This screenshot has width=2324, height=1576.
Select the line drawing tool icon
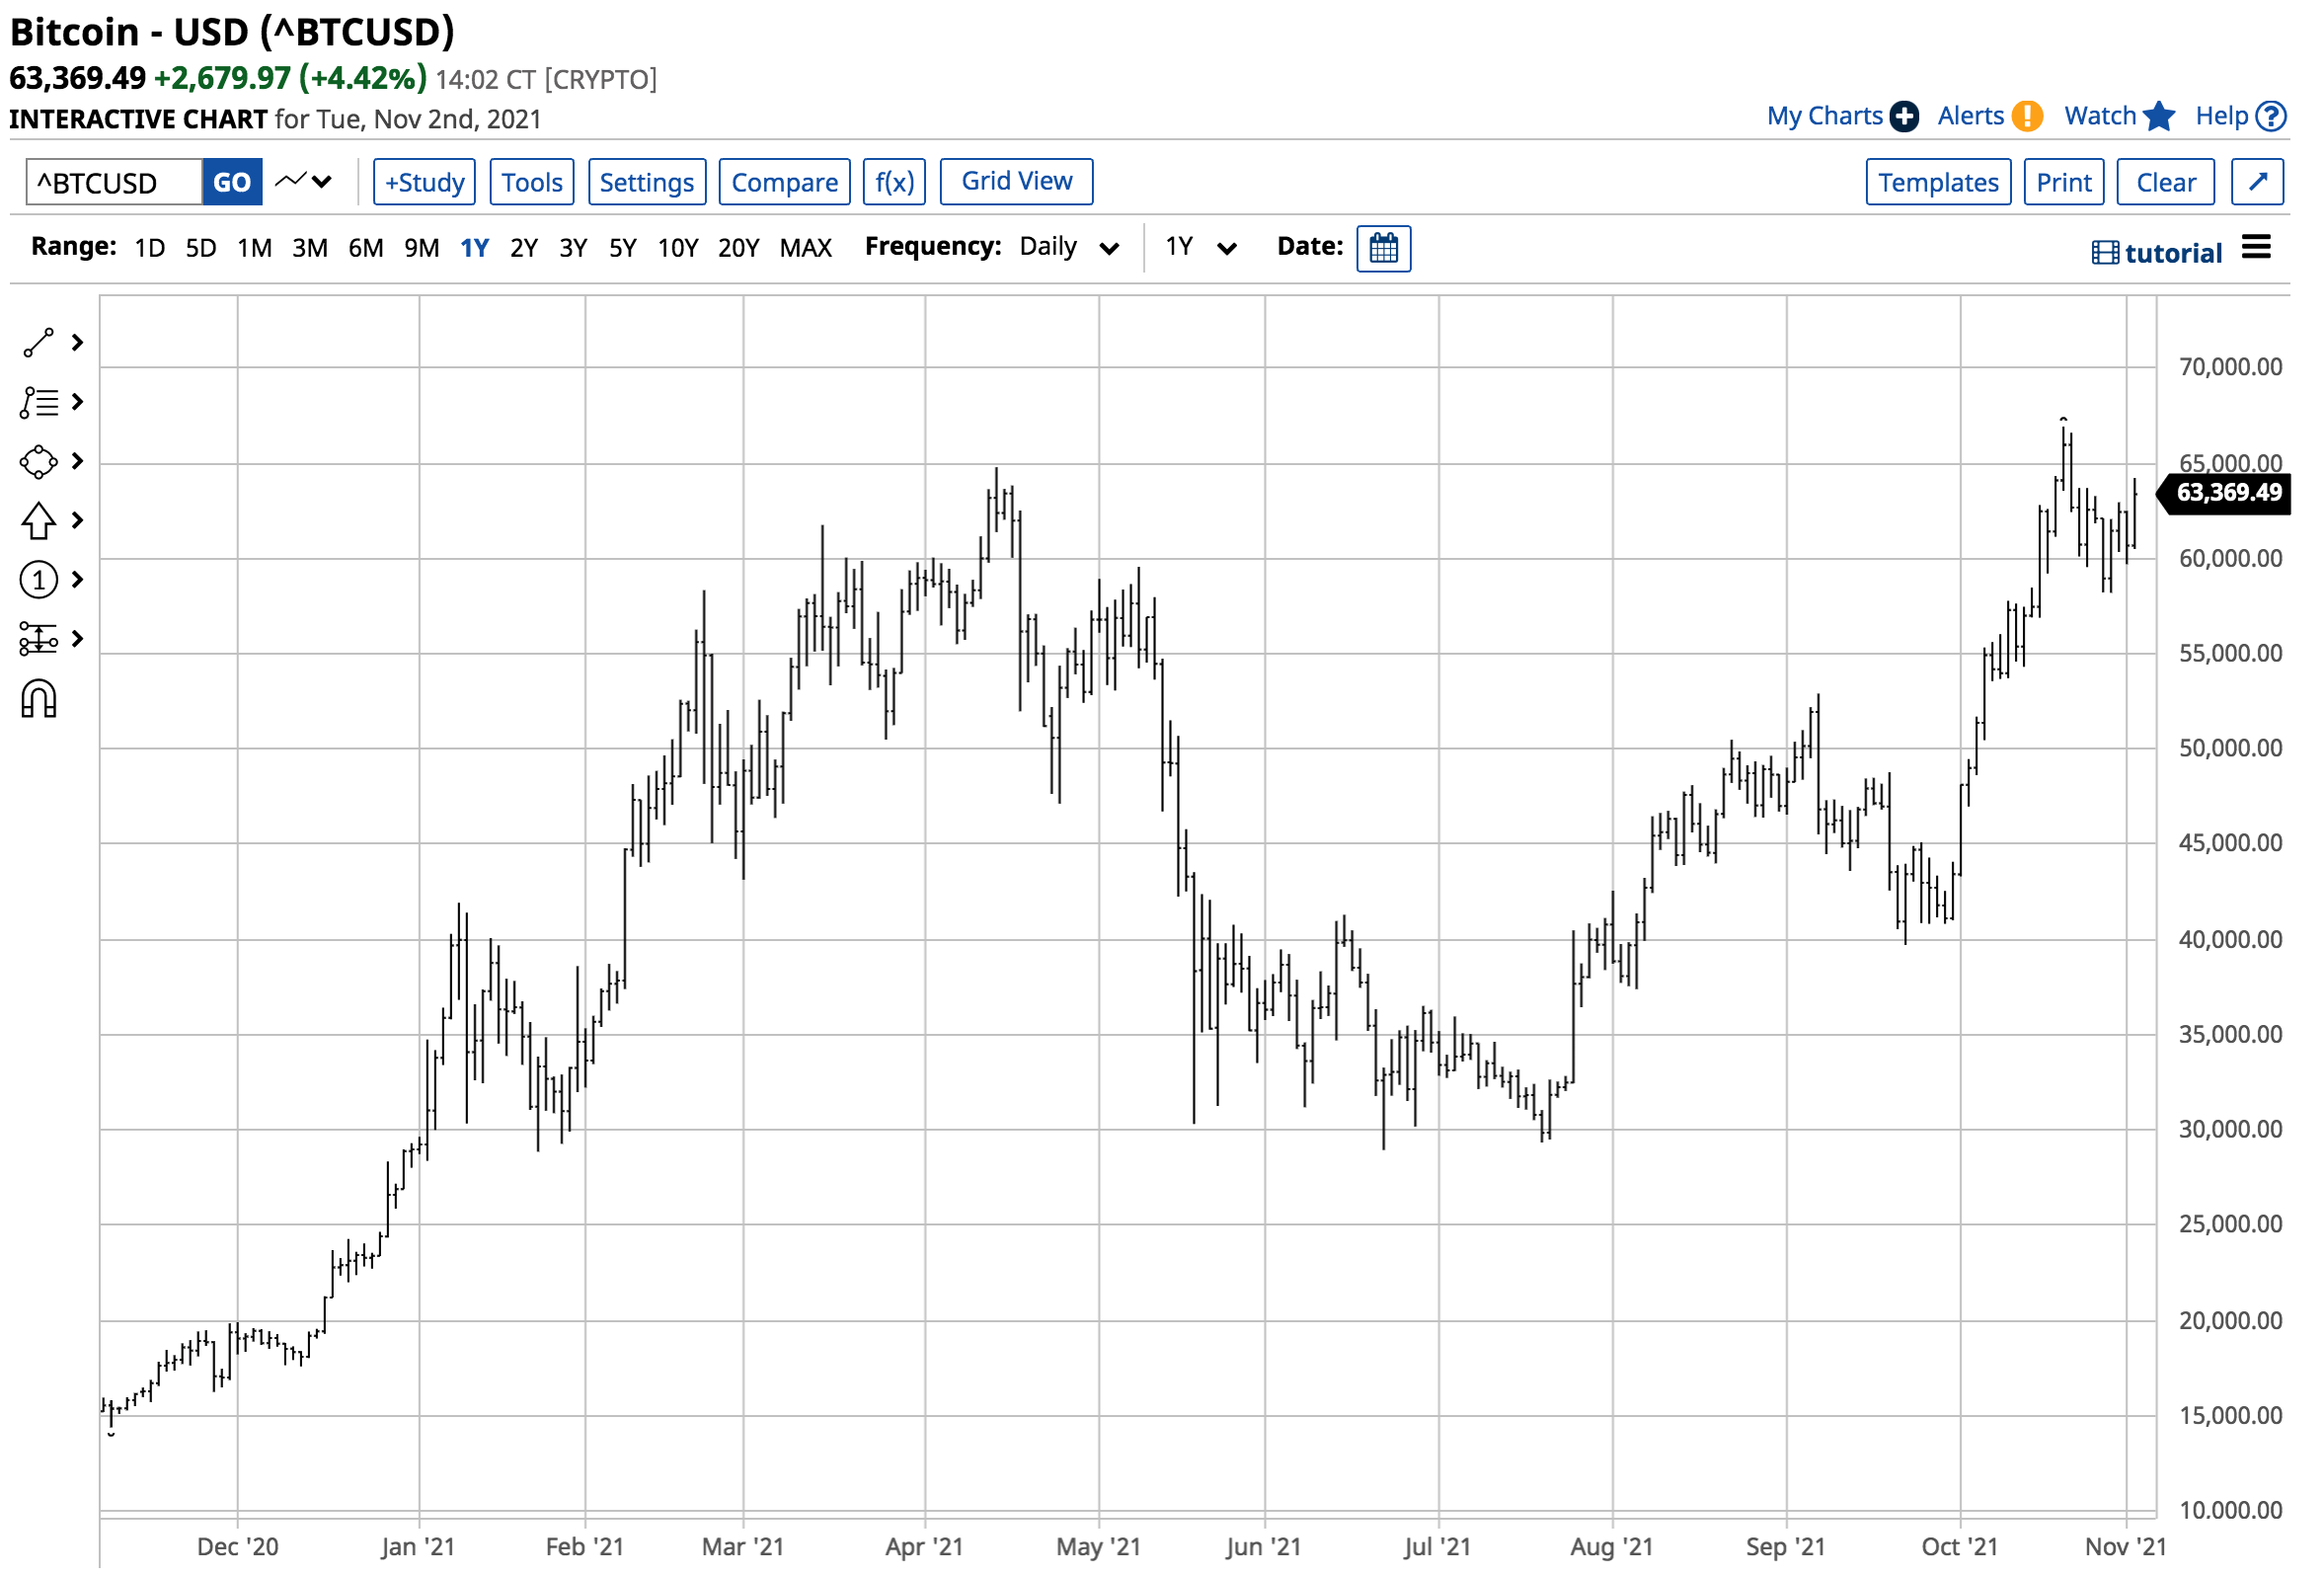point(38,344)
